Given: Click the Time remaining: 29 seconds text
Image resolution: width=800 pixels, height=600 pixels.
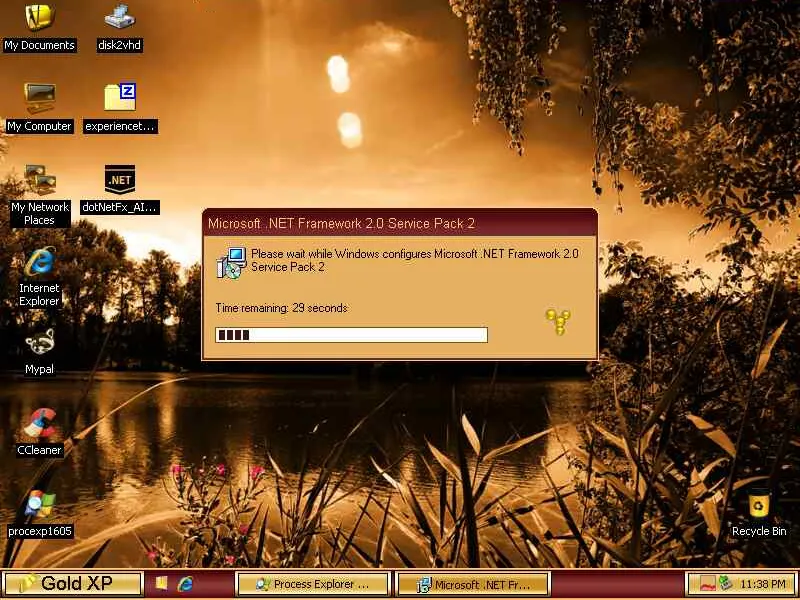Looking at the screenshot, I should [282, 308].
